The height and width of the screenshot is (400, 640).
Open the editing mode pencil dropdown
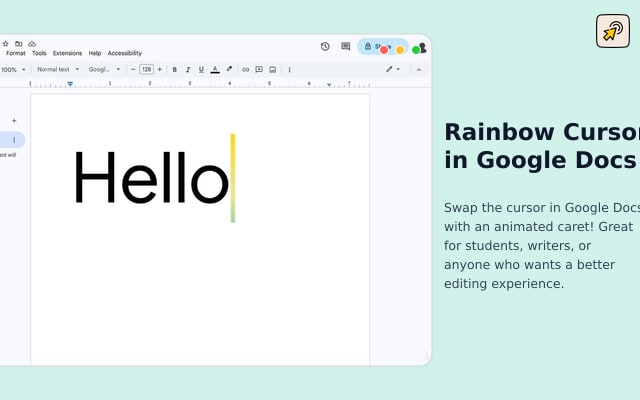coord(393,69)
